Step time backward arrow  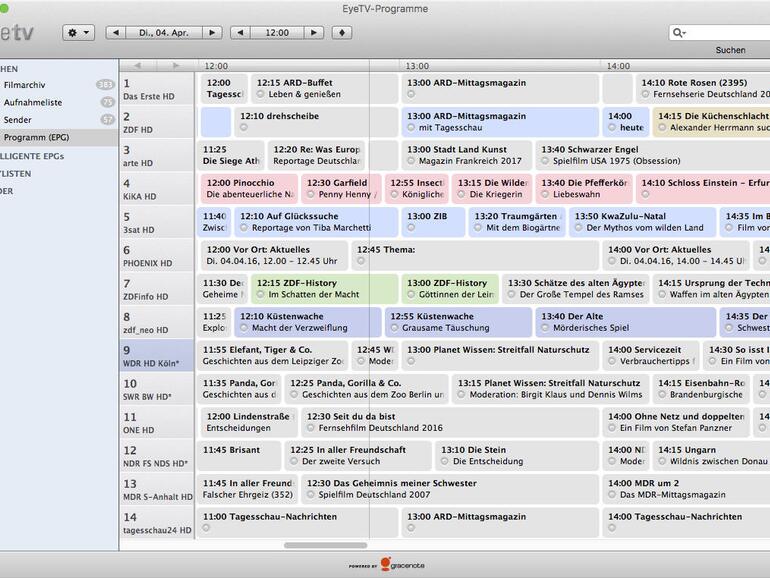tap(241, 33)
